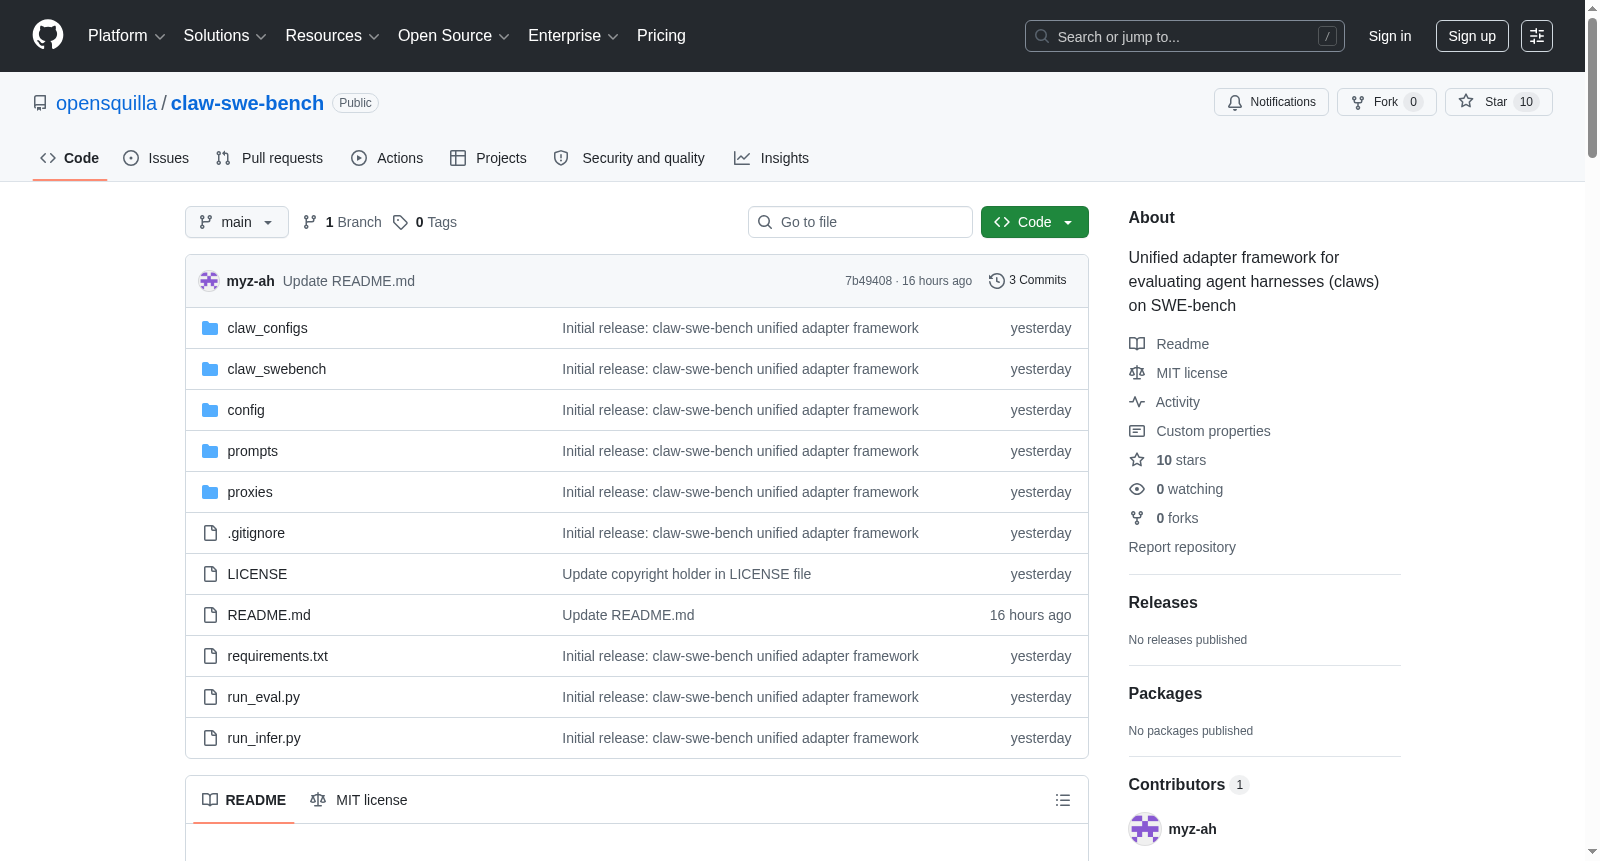Click the MIT license scale icon in About
The image size is (1600, 861).
[1137, 373]
